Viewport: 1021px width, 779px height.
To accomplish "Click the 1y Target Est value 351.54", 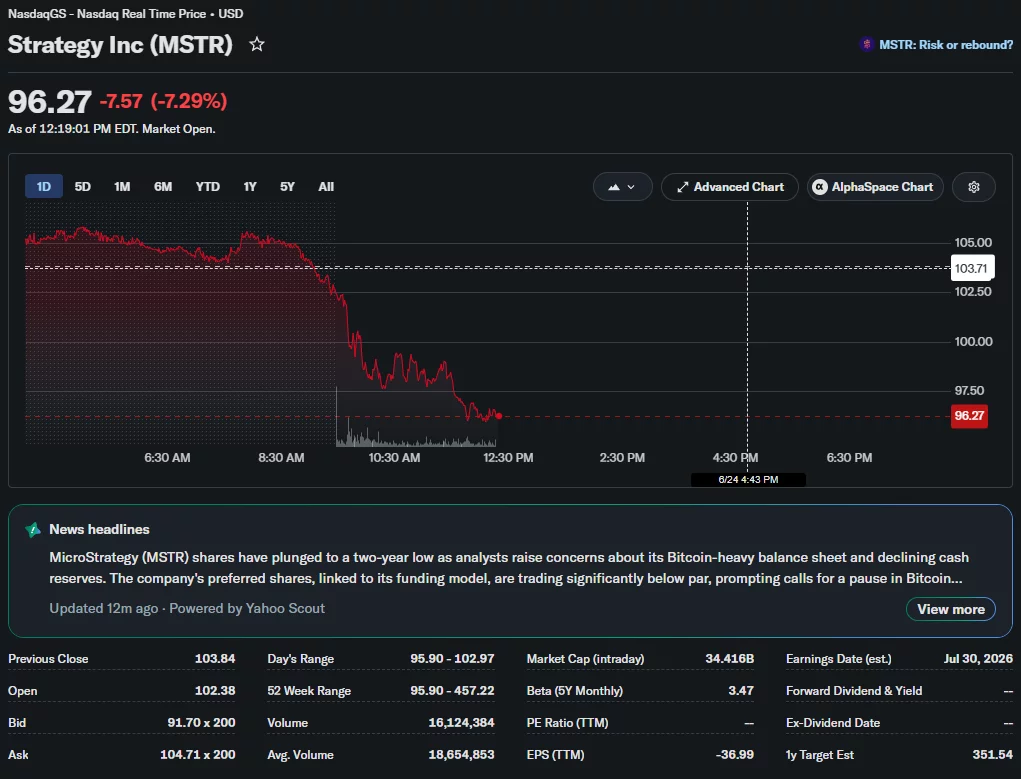I will 992,754.
